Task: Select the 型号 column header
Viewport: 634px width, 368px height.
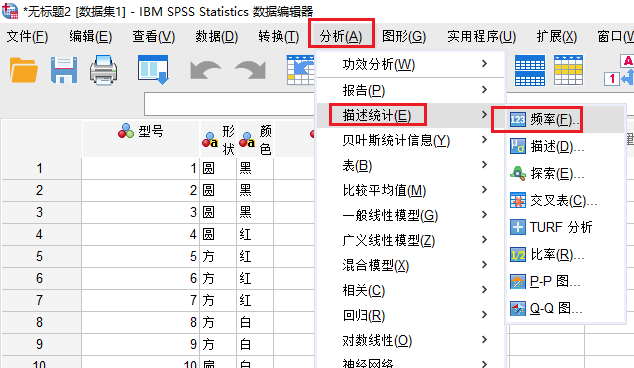Action: [141, 139]
